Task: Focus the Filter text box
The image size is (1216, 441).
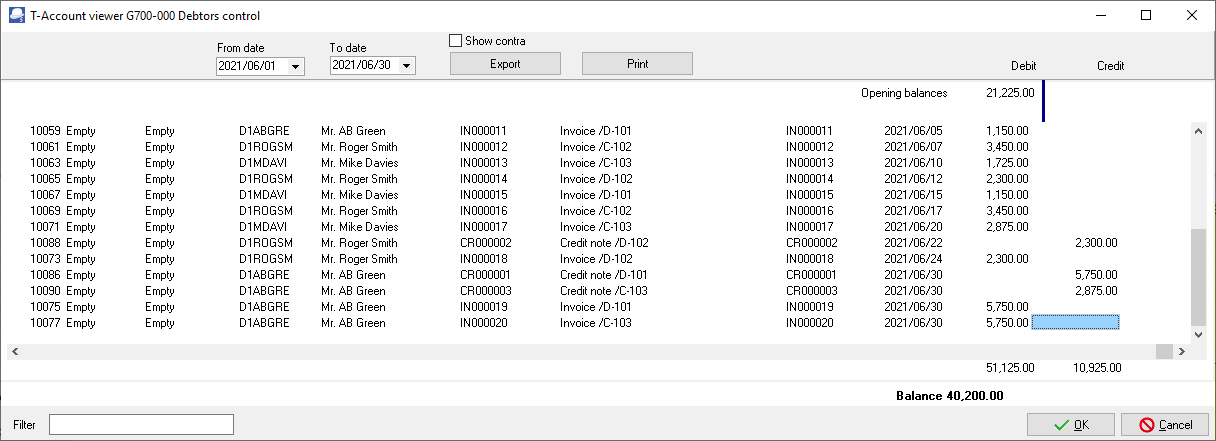Action: [x=141, y=425]
